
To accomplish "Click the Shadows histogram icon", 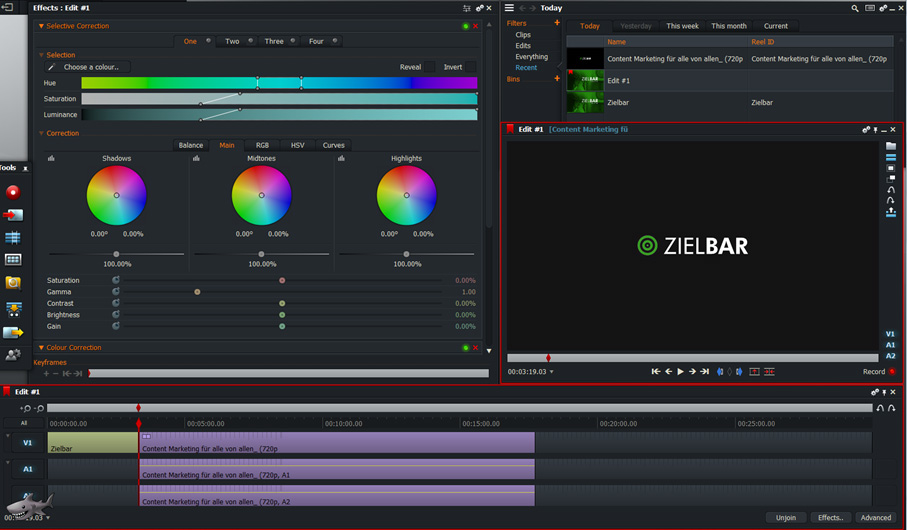I will 51,158.
